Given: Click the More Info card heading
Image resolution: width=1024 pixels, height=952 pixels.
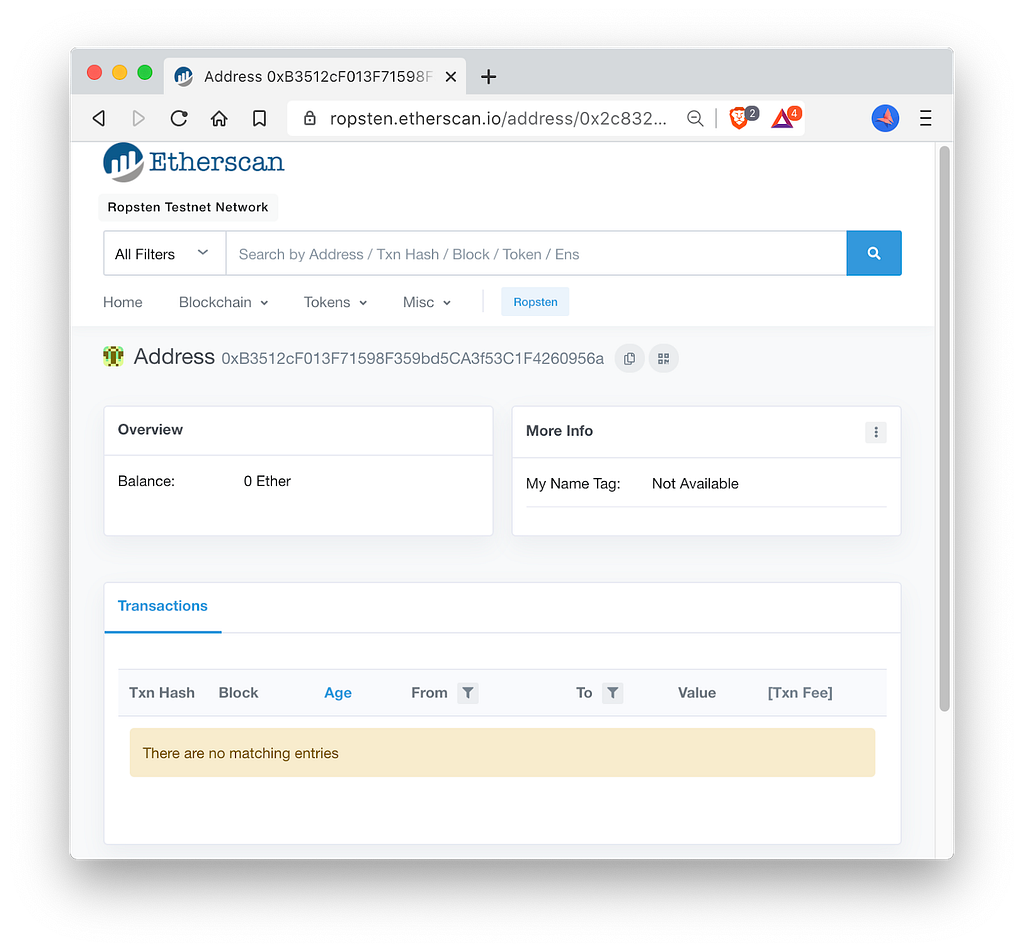Looking at the screenshot, I should 560,431.
